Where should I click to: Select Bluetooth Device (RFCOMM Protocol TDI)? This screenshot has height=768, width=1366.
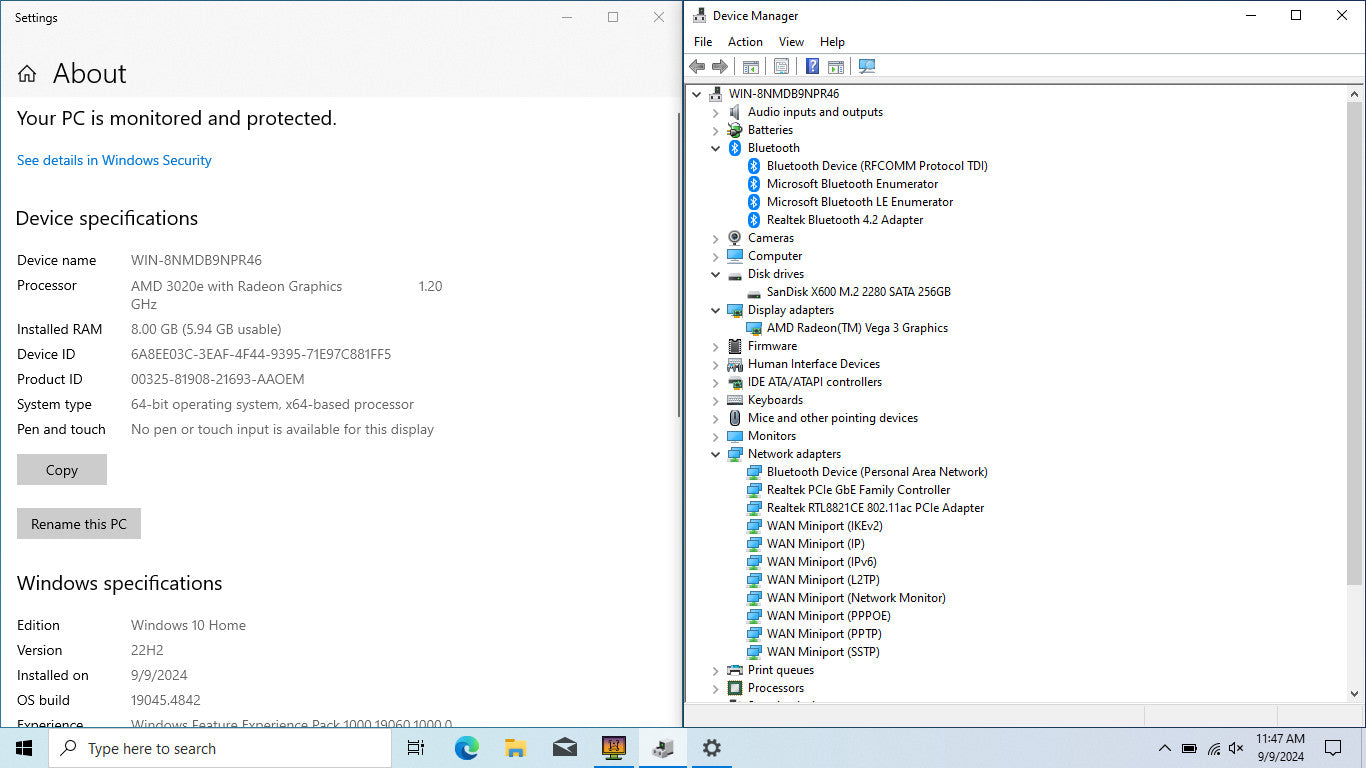877,166
